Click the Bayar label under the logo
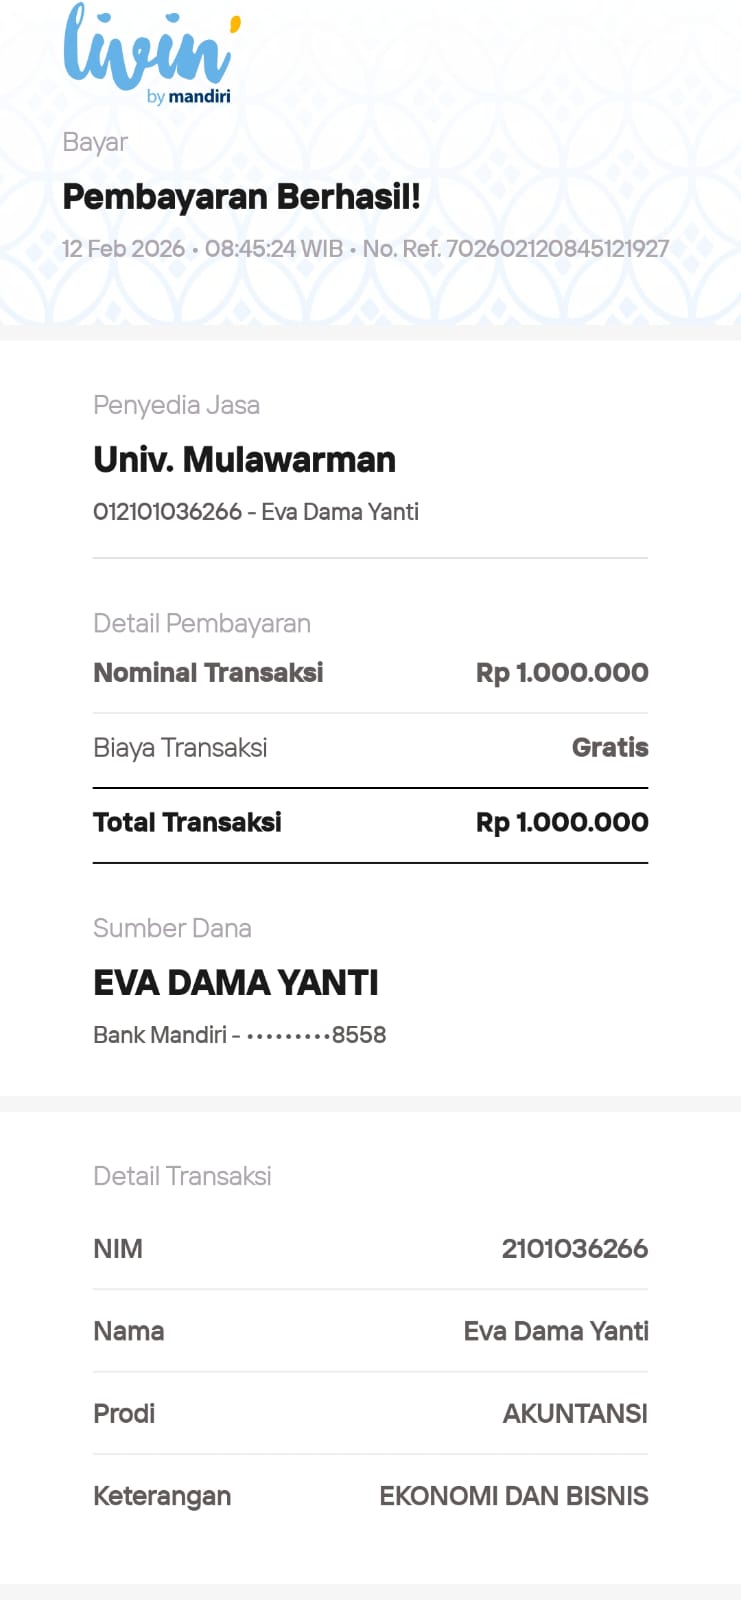This screenshot has height=1600, width=741. tap(95, 142)
